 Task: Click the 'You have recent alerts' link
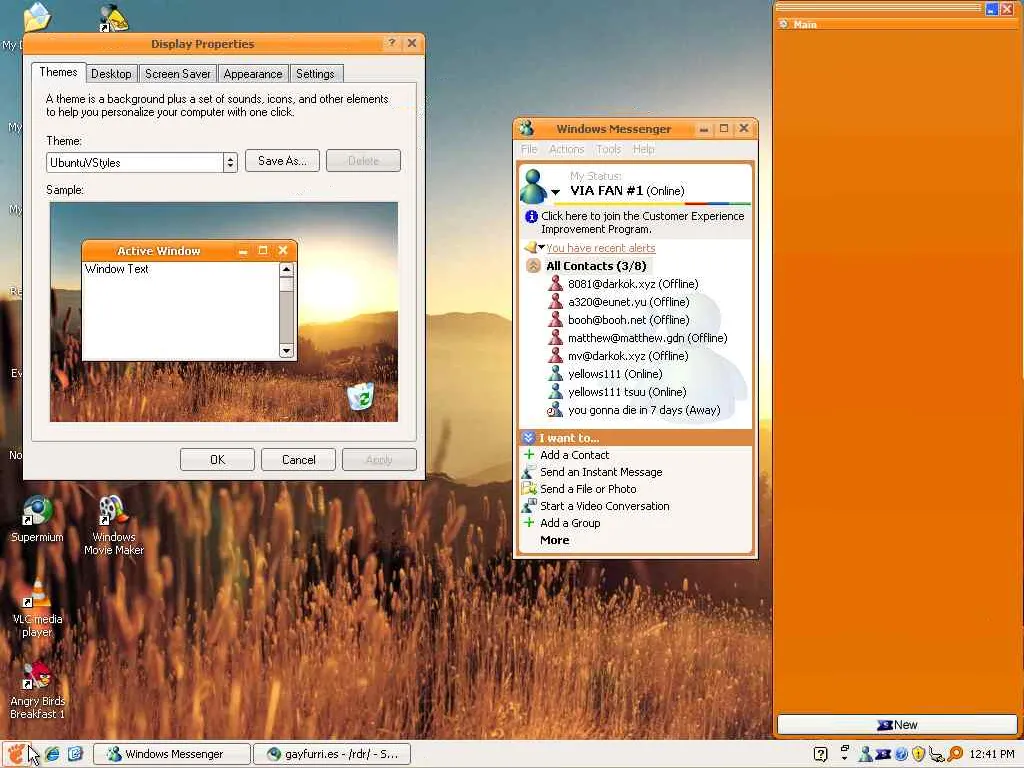click(601, 248)
